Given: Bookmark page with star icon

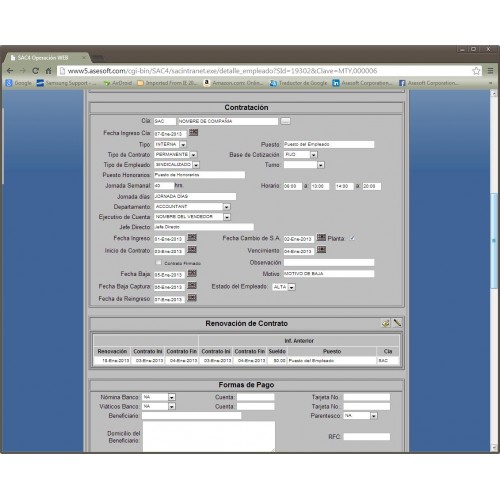Looking at the screenshot, I should pos(476,71).
